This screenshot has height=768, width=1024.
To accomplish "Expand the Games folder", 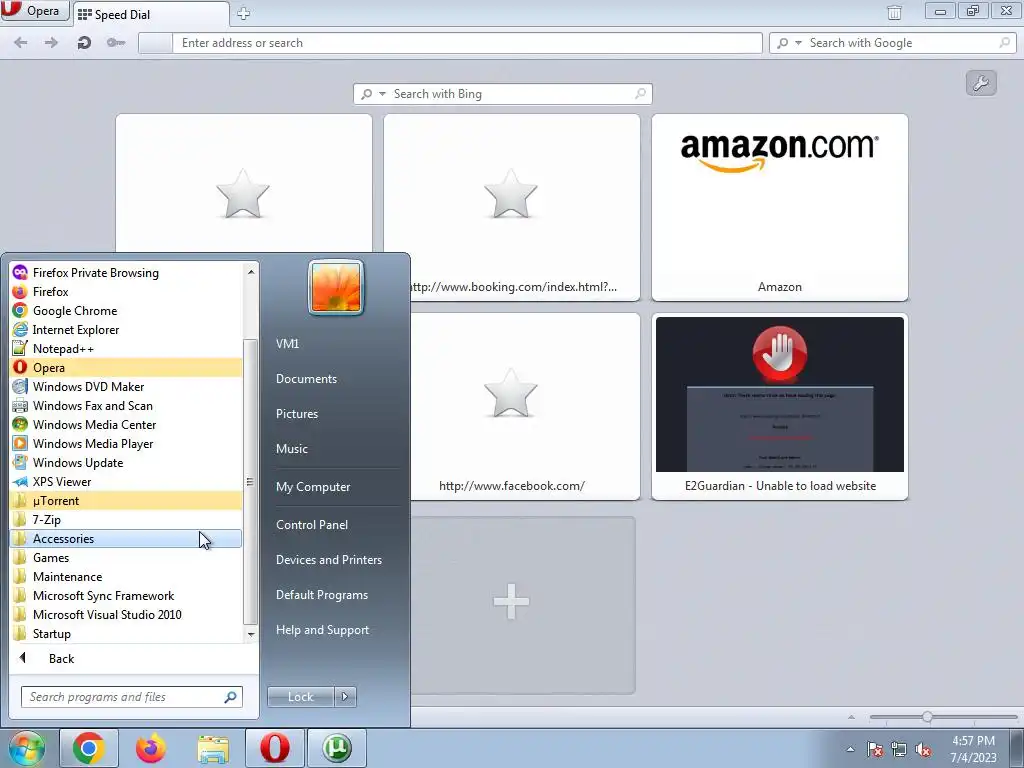I will (x=126, y=558).
